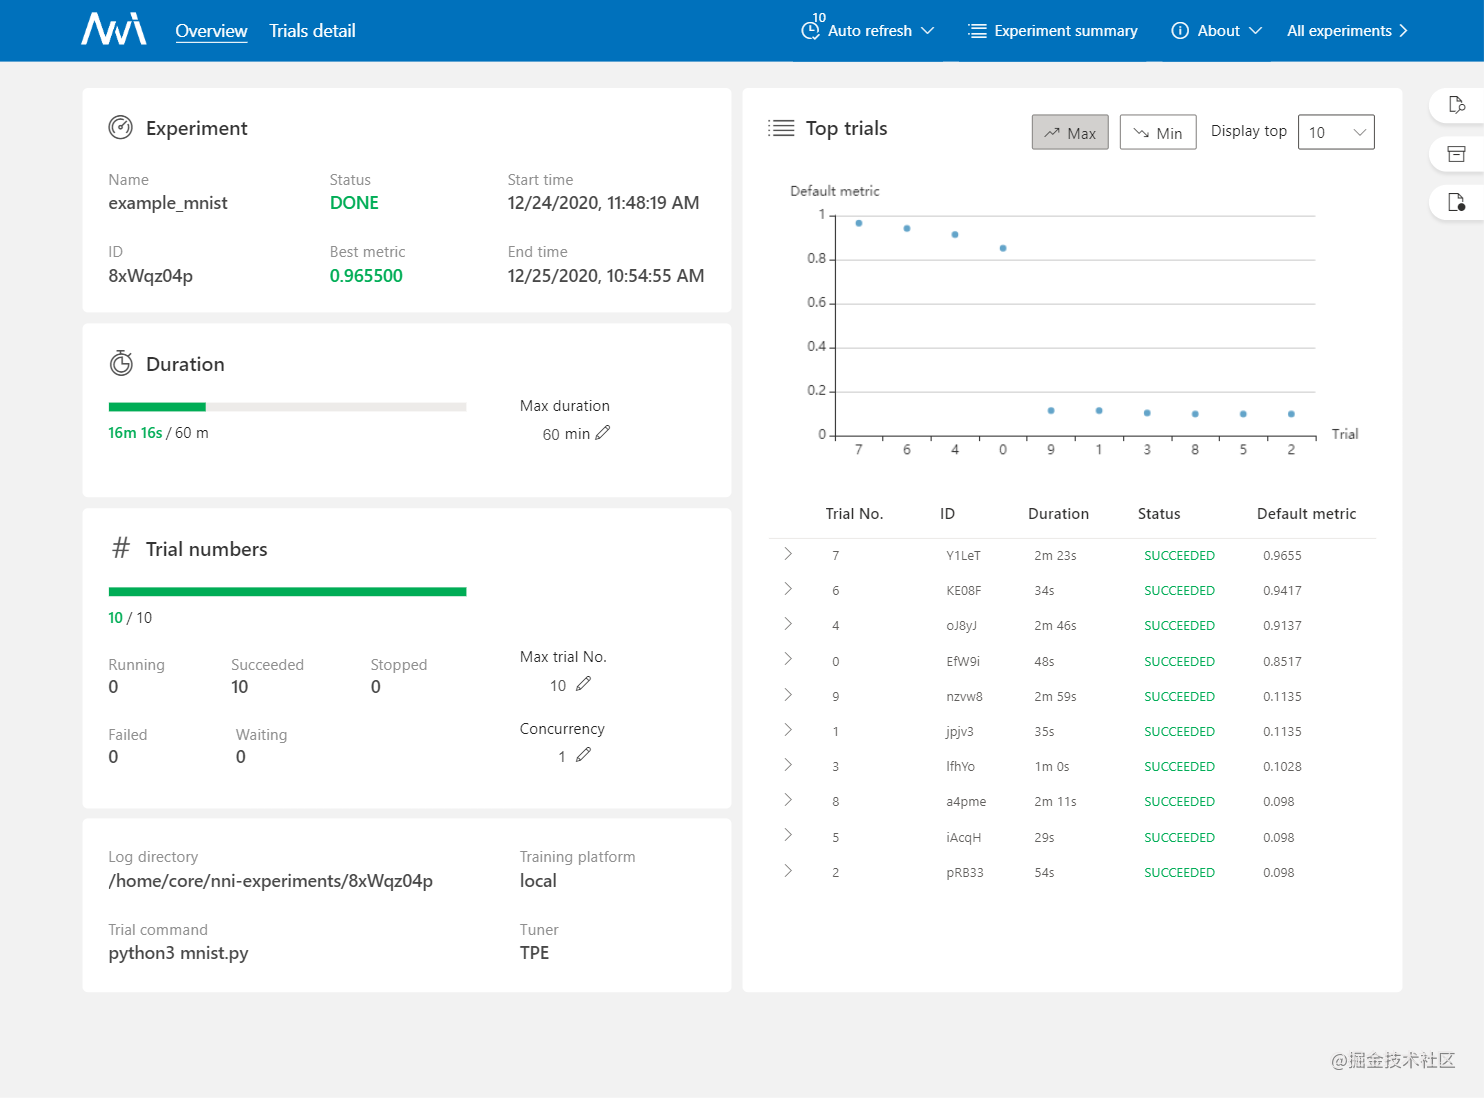Expand trial 7 row Y1LeT
This screenshot has width=1484, height=1098.
(788, 554)
